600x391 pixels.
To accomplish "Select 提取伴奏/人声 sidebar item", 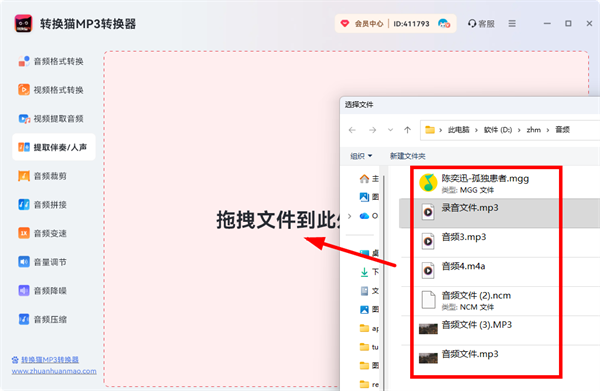I will (x=54, y=147).
